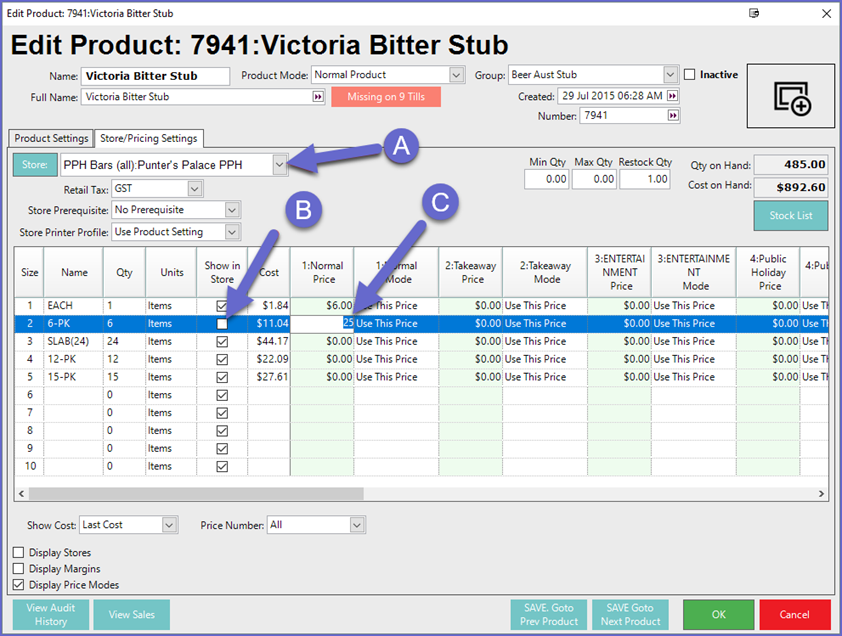Open the Price Number dropdown
The image size is (842, 636).
pos(357,525)
